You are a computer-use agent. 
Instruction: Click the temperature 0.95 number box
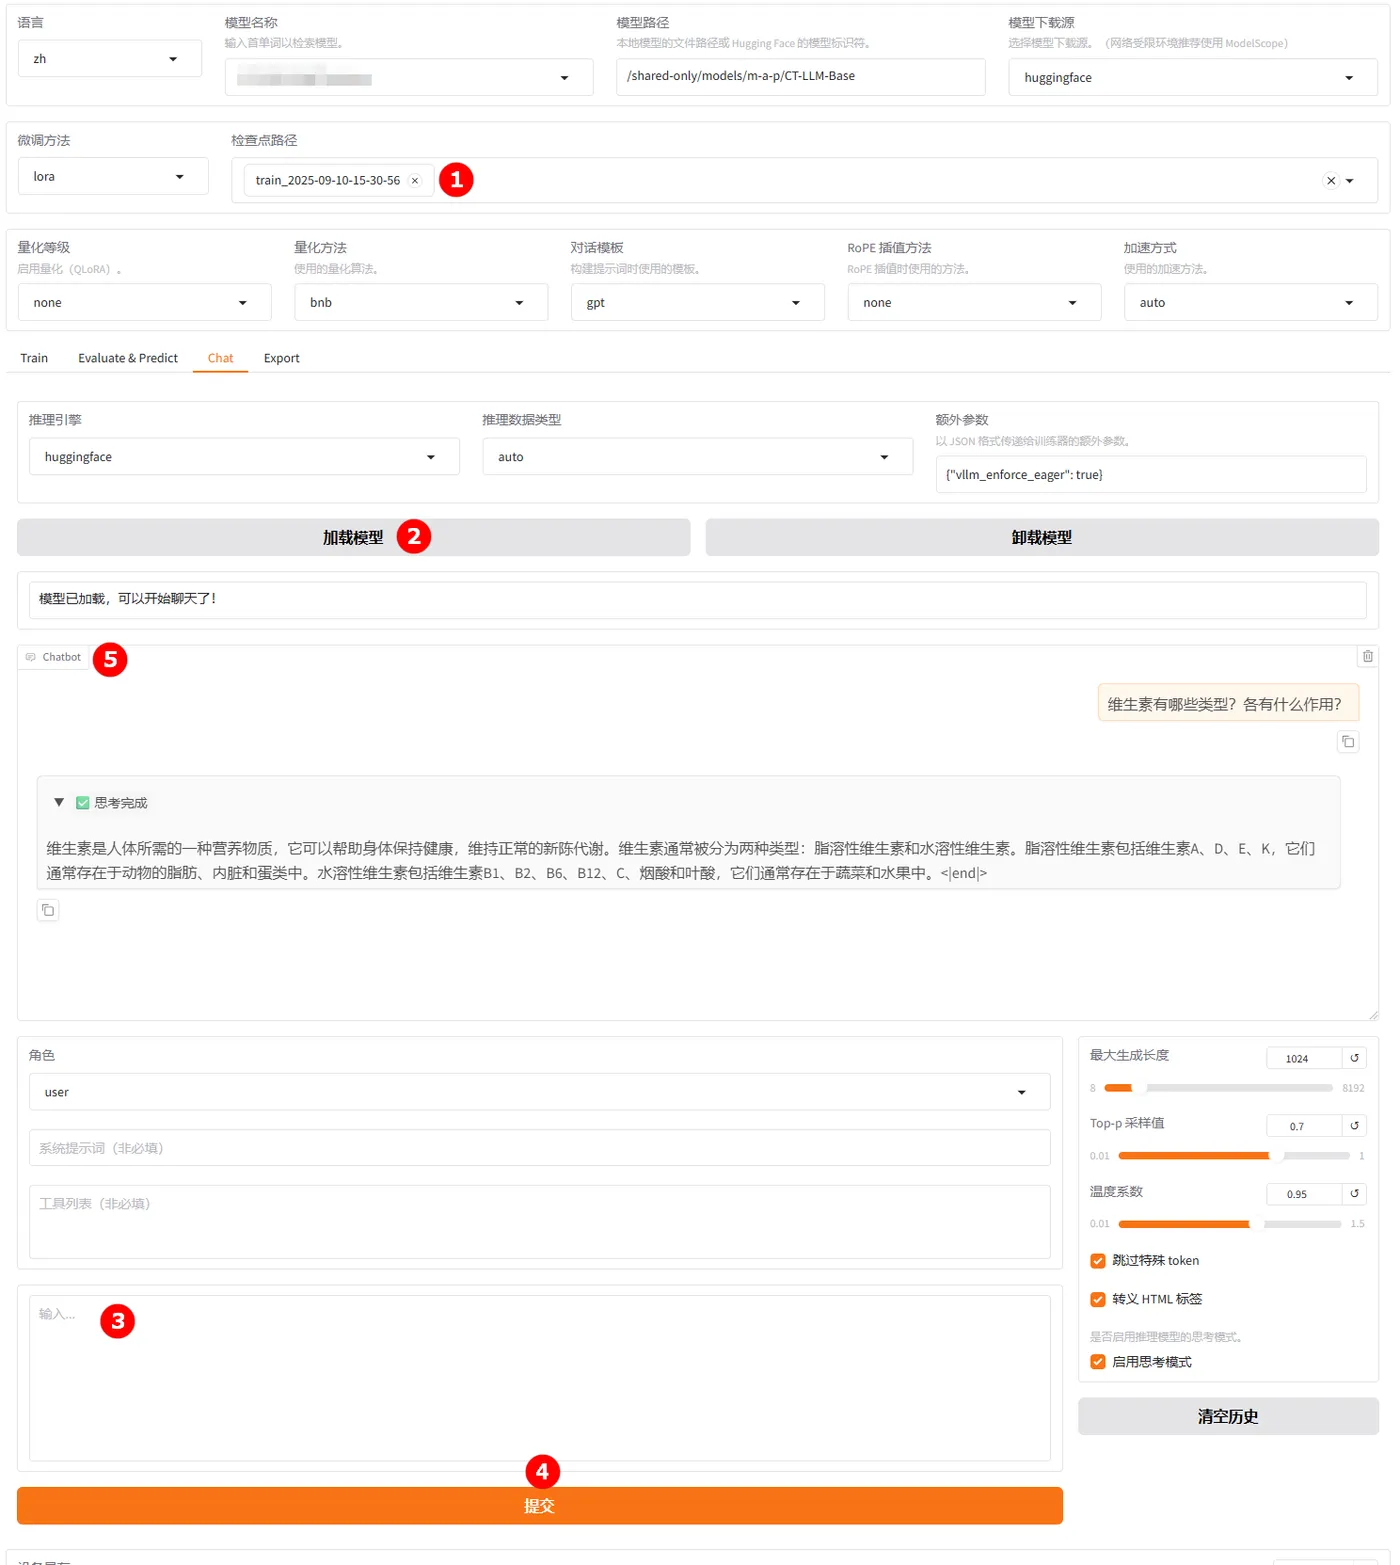(1304, 1194)
